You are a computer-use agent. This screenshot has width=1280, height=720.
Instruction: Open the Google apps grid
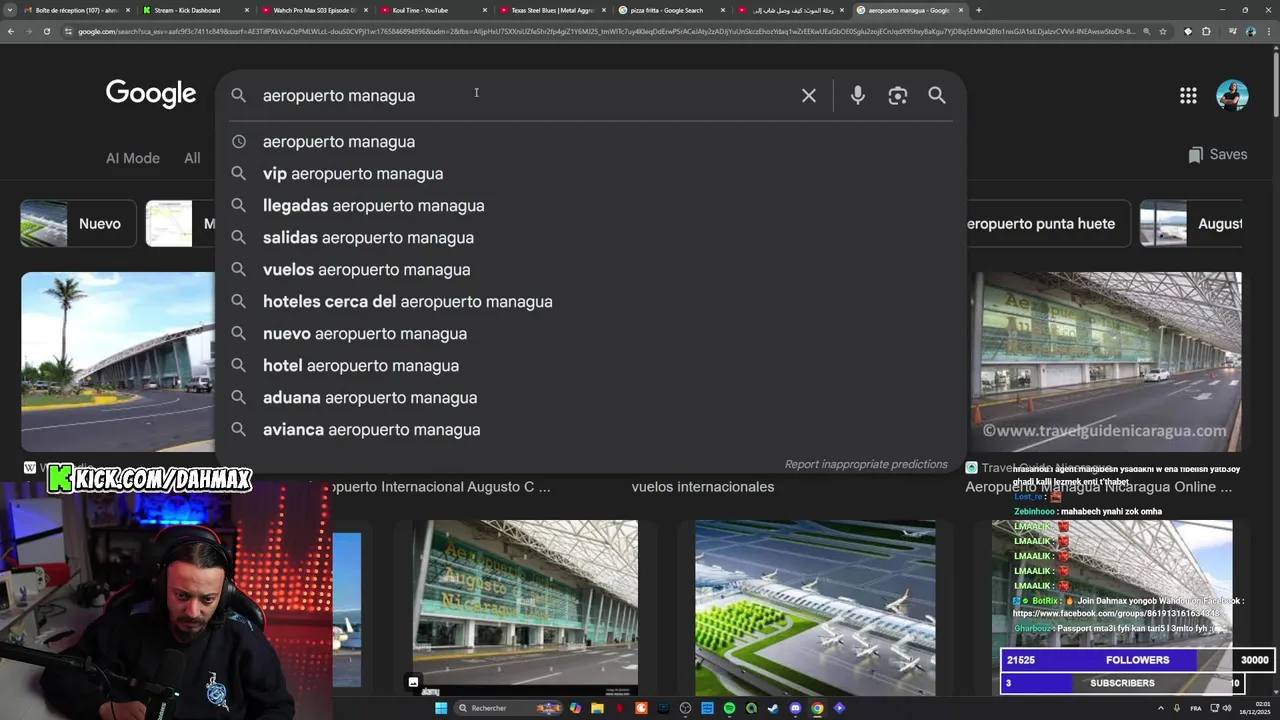click(1188, 95)
